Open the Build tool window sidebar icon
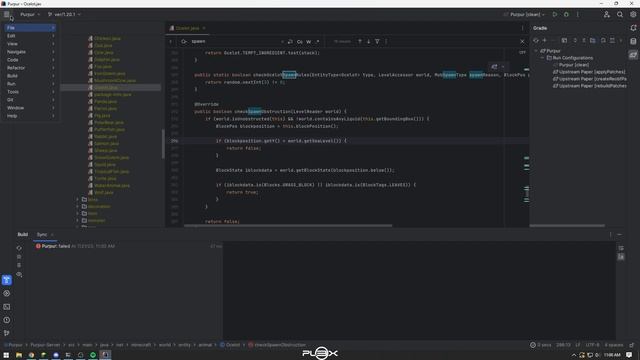The height and width of the screenshot is (360, 640). (7, 280)
